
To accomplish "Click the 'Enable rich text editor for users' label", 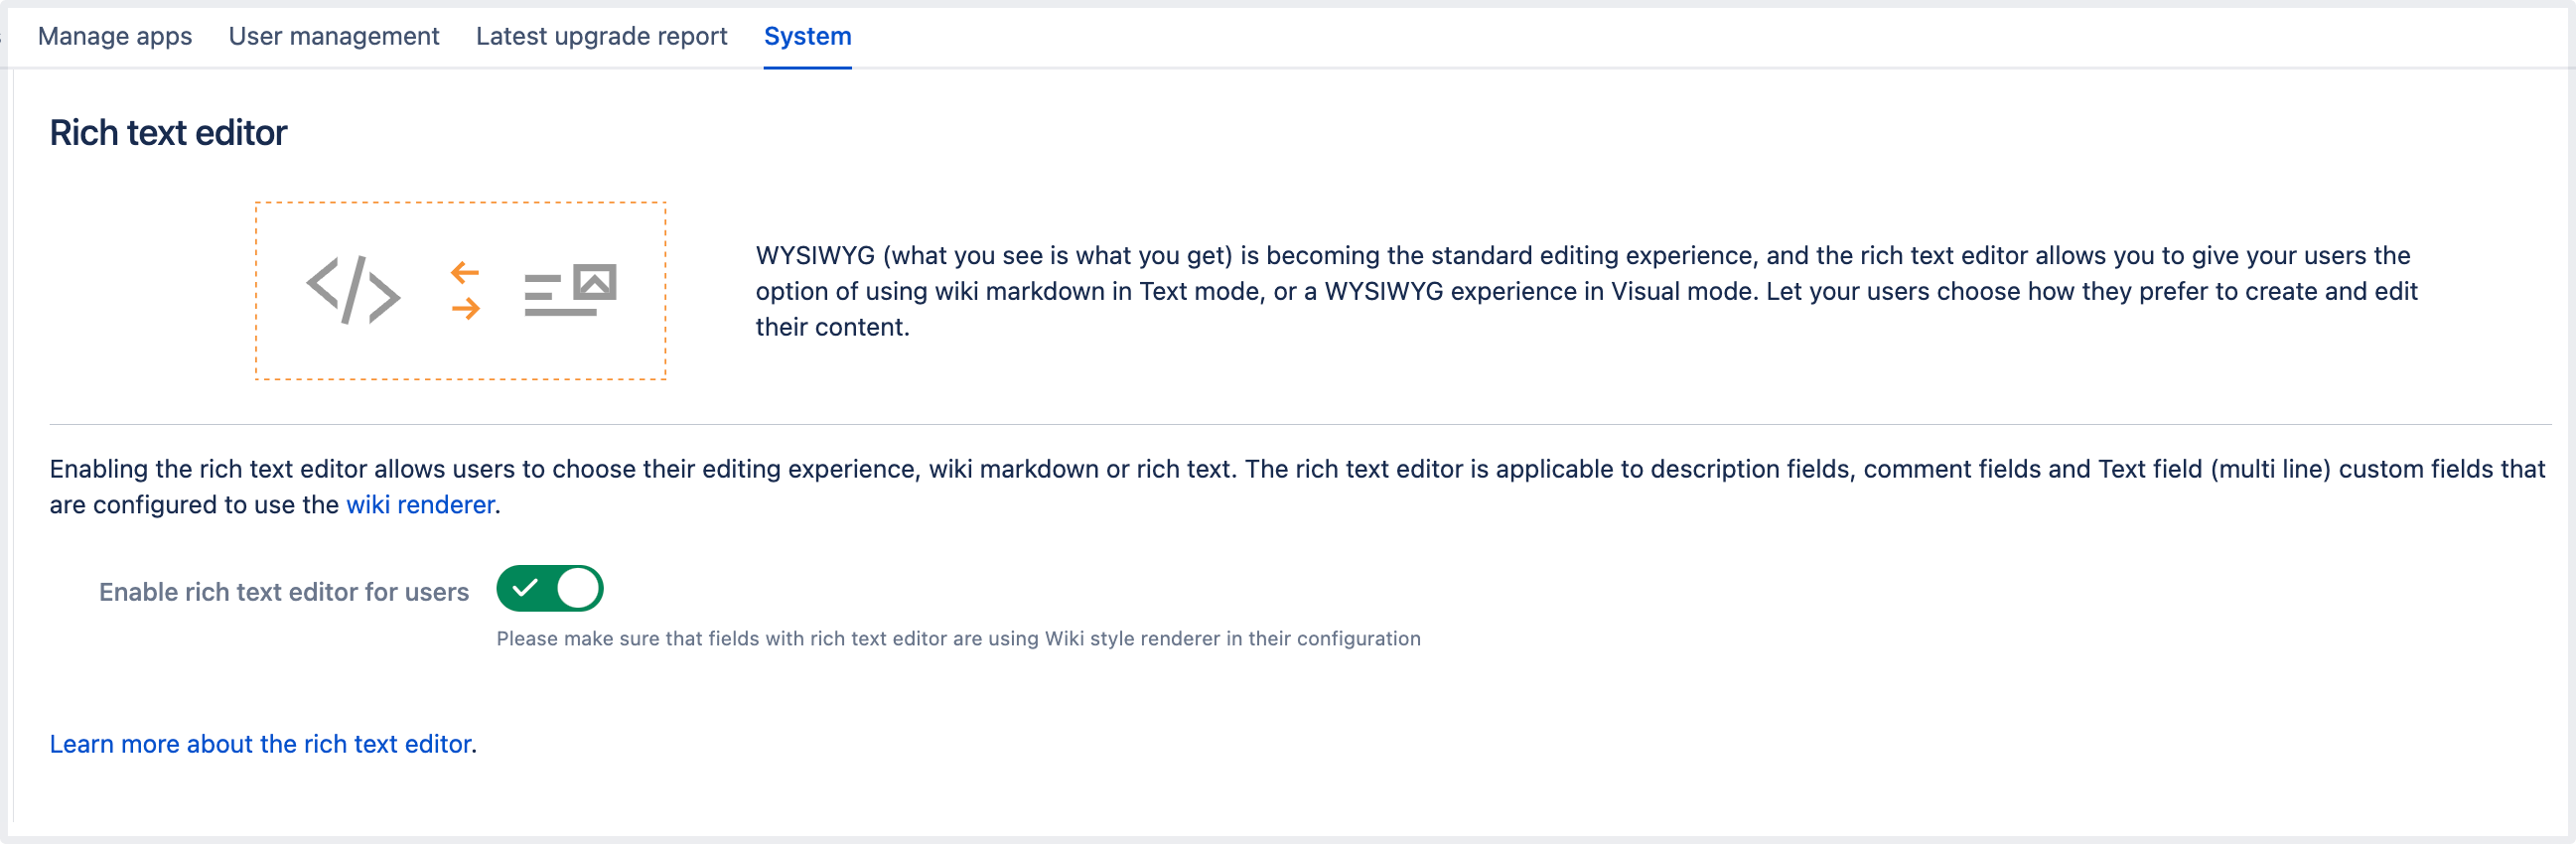I will (x=283, y=592).
